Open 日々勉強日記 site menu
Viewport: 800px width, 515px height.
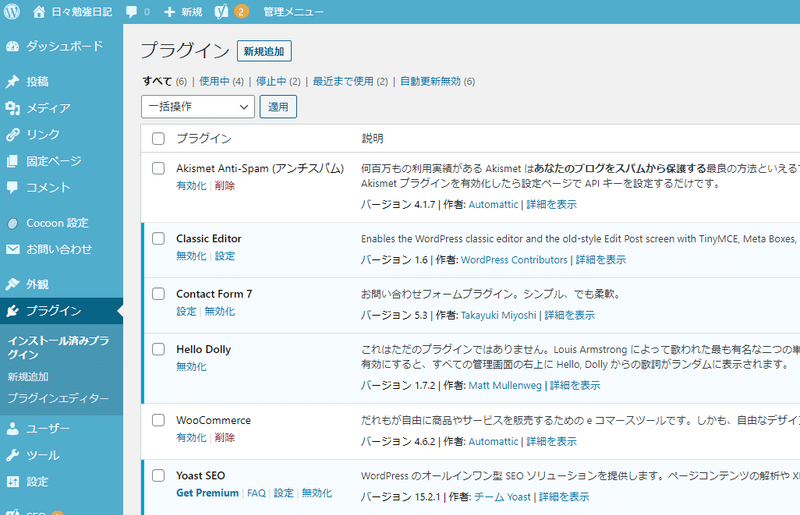tap(82, 12)
